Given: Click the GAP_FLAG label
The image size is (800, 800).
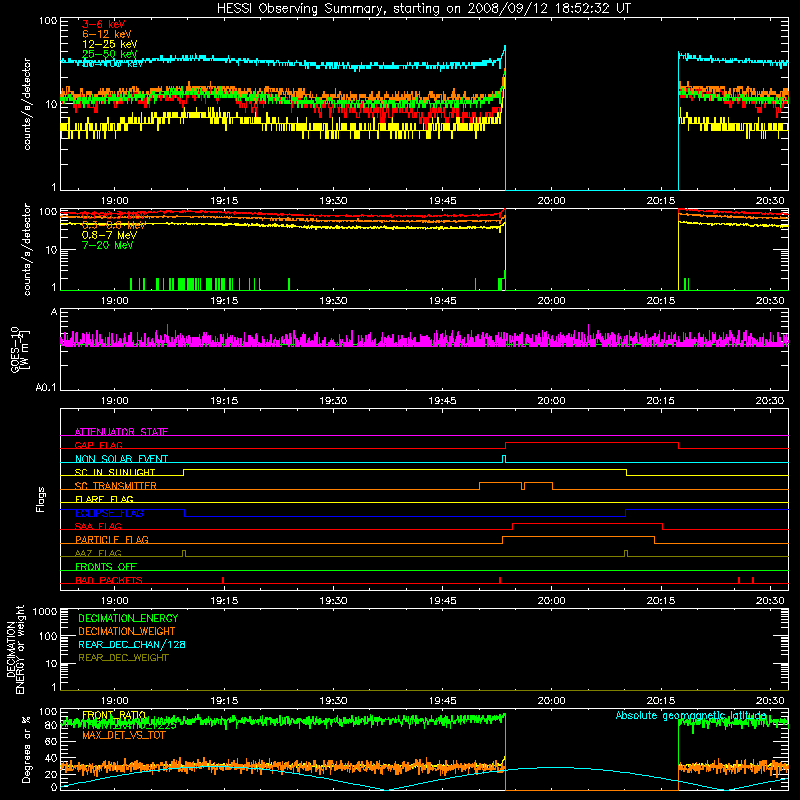Looking at the screenshot, I should (98, 445).
